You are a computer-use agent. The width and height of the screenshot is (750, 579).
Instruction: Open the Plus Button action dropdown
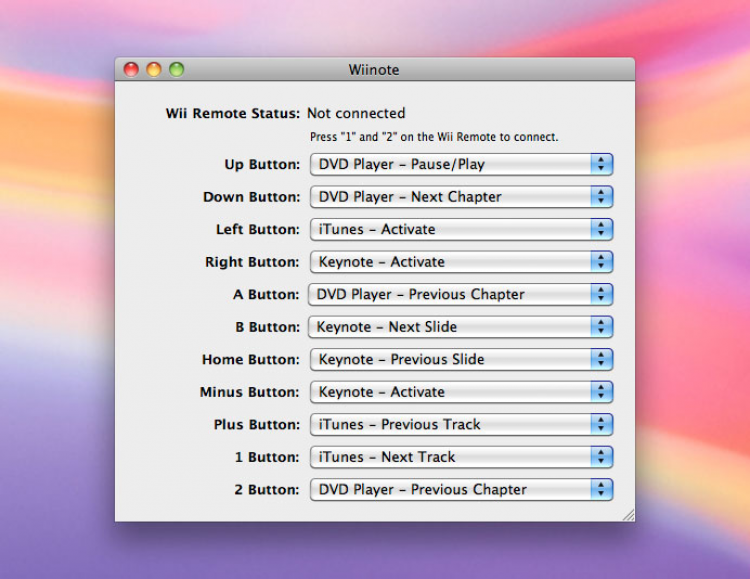tap(461, 424)
